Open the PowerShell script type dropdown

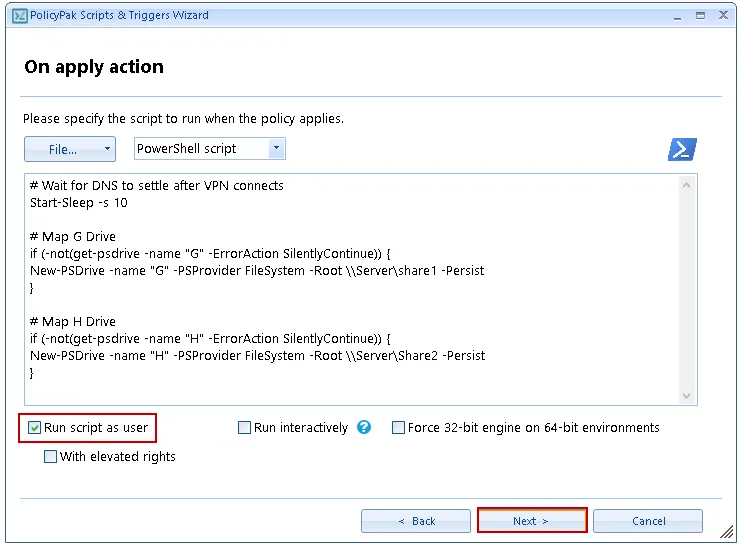click(x=275, y=149)
